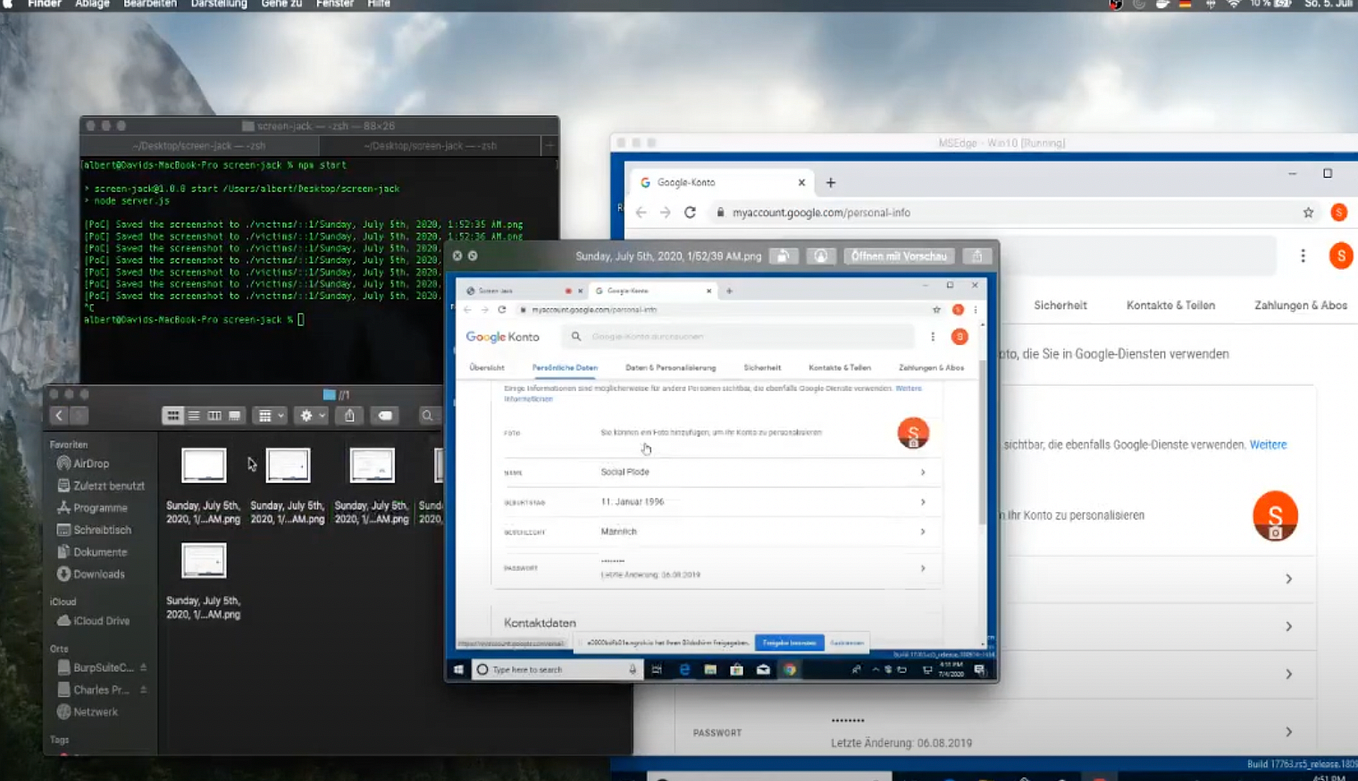This screenshot has height=781, width=1358.
Task: Click Öffnen mit Vorschau button
Action: click(x=899, y=256)
